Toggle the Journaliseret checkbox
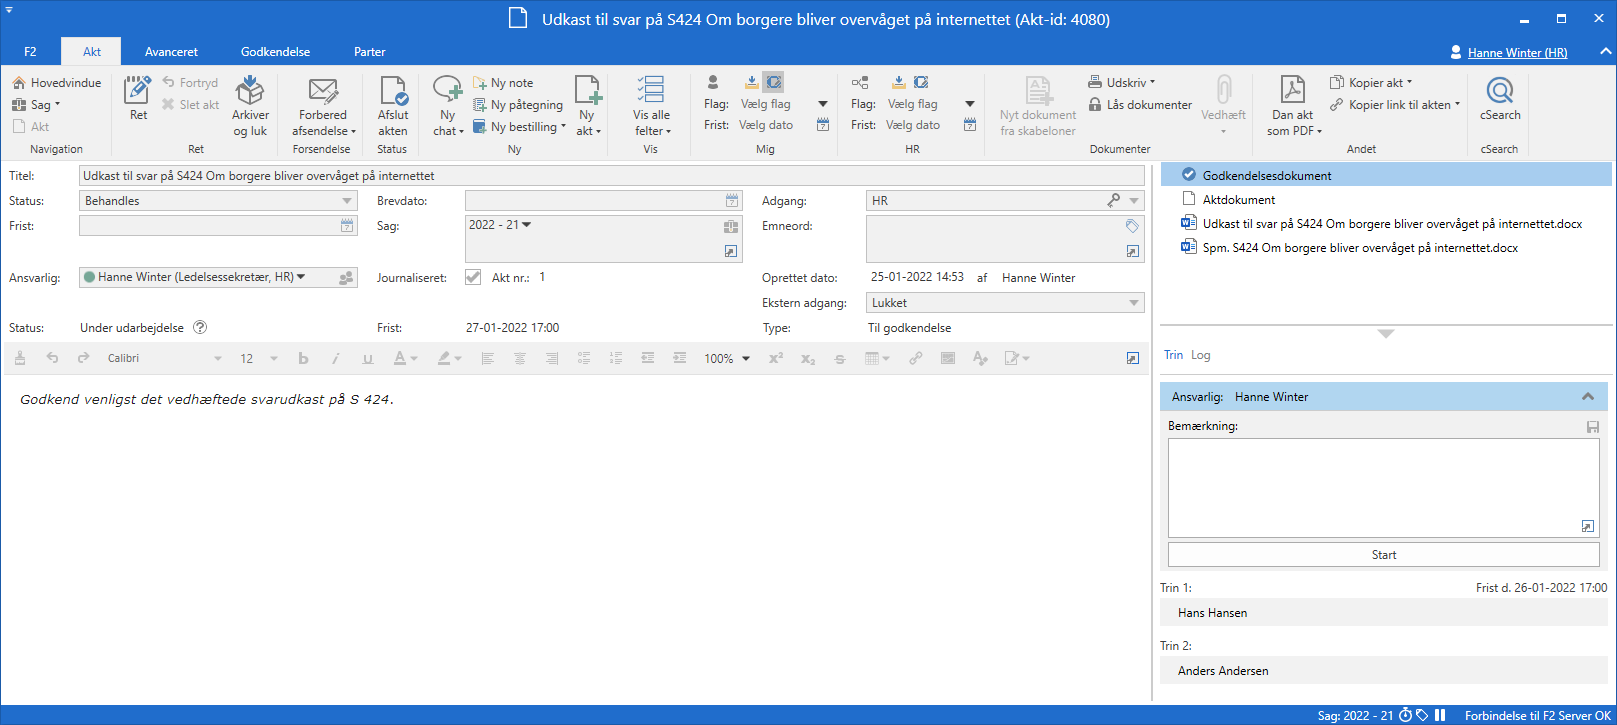 473,278
